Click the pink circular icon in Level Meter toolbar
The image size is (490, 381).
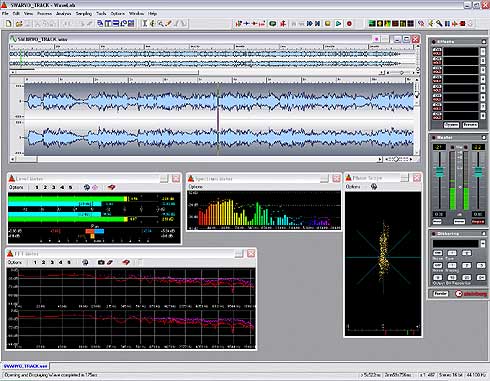[x=95, y=187]
